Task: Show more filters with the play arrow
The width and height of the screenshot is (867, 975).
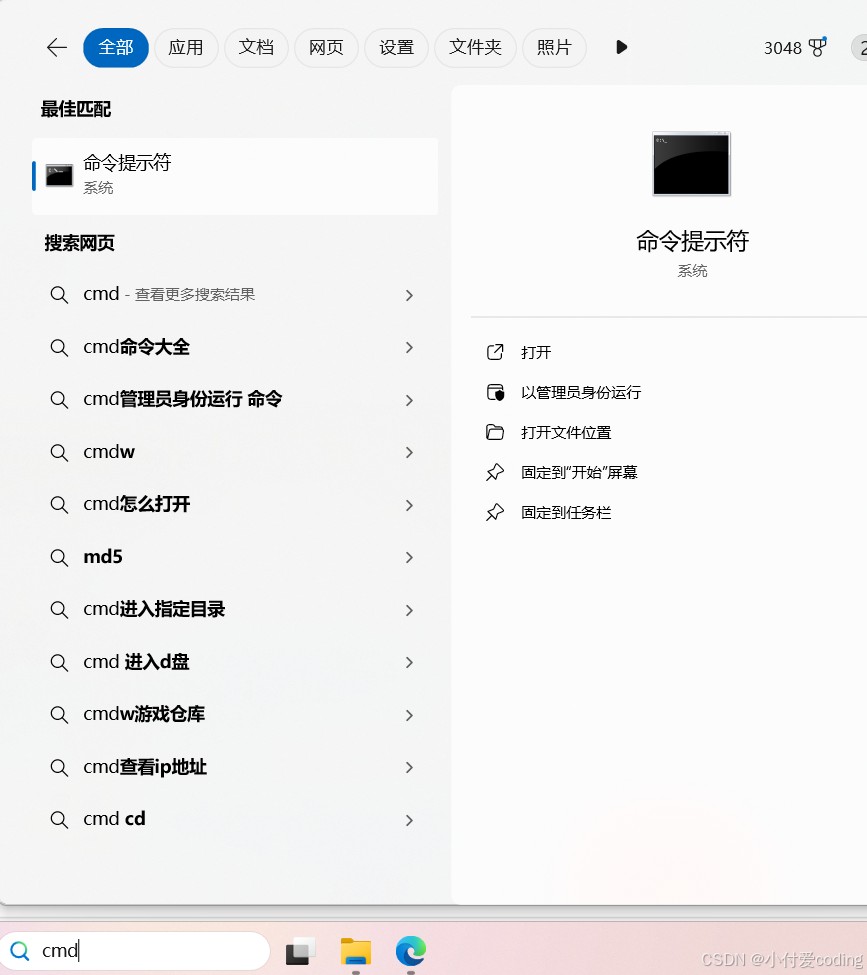Action: click(621, 47)
